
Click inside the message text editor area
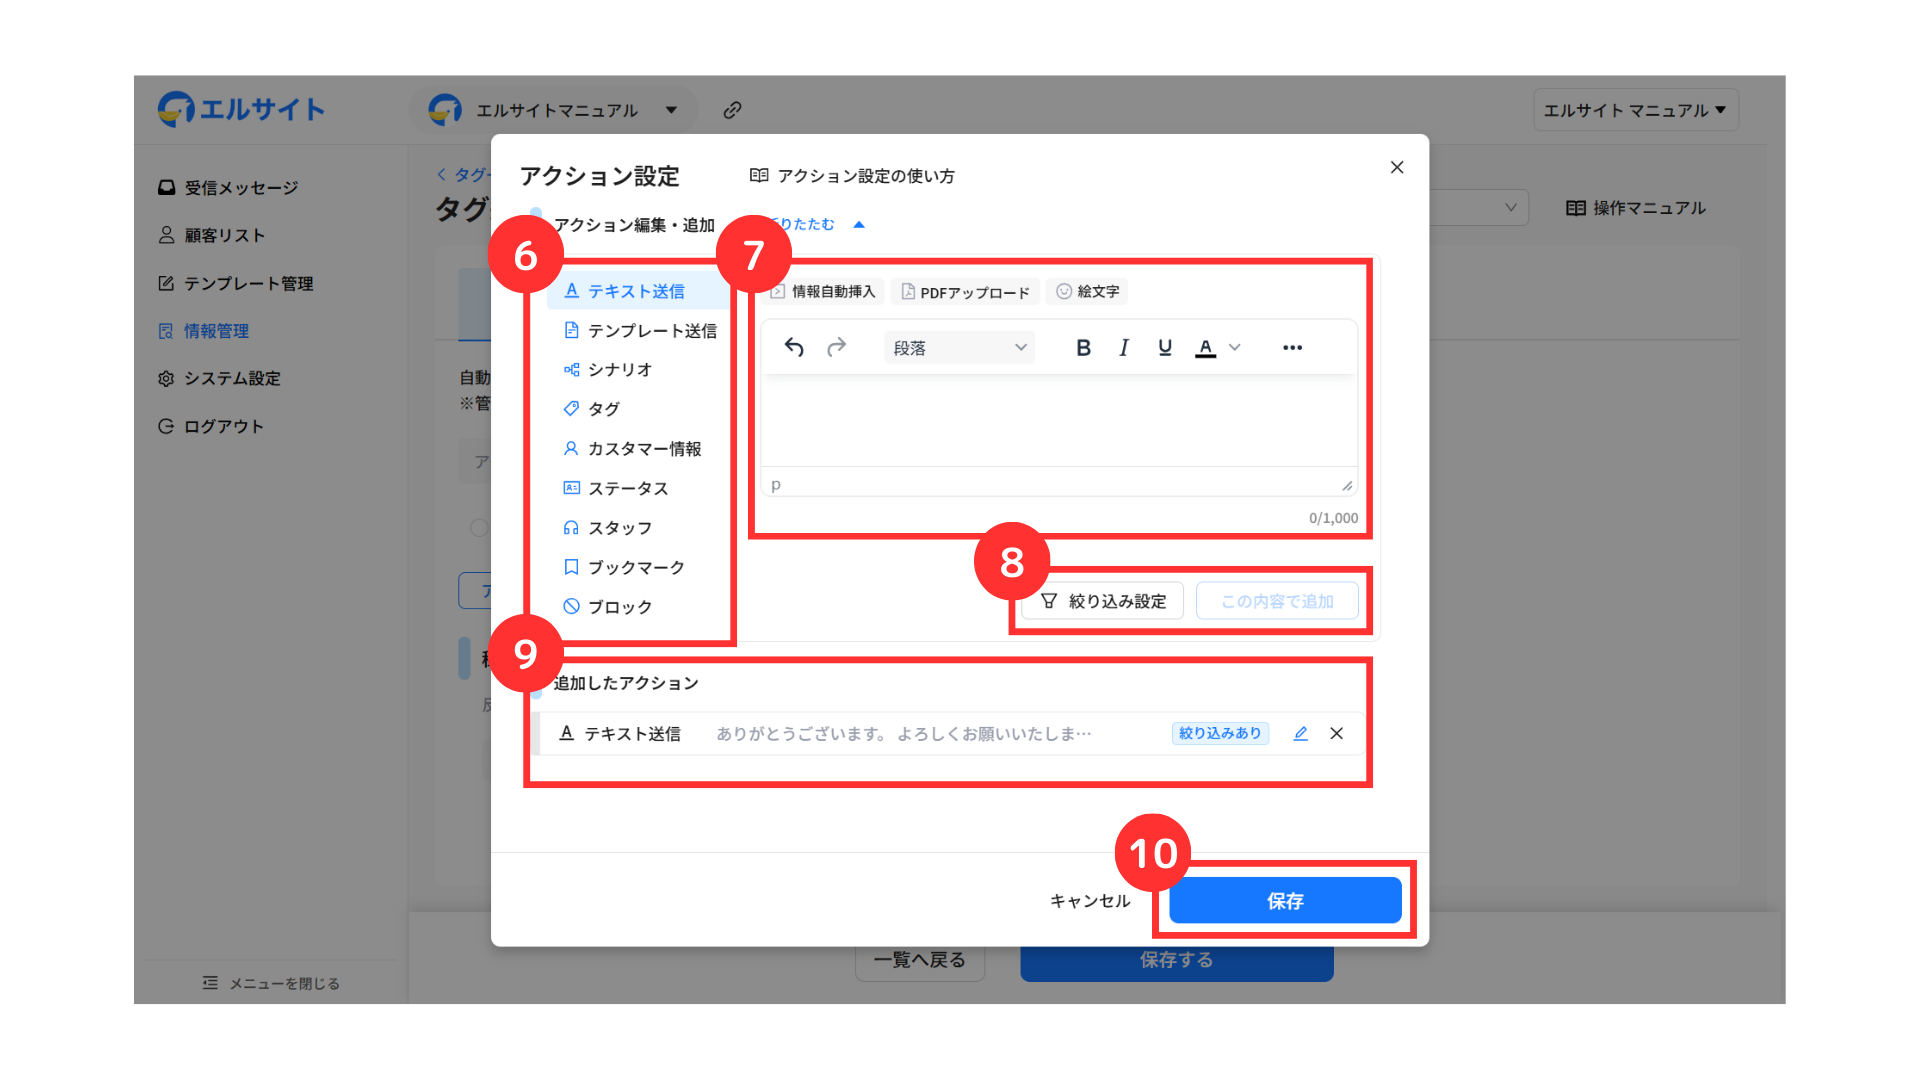coord(1058,420)
